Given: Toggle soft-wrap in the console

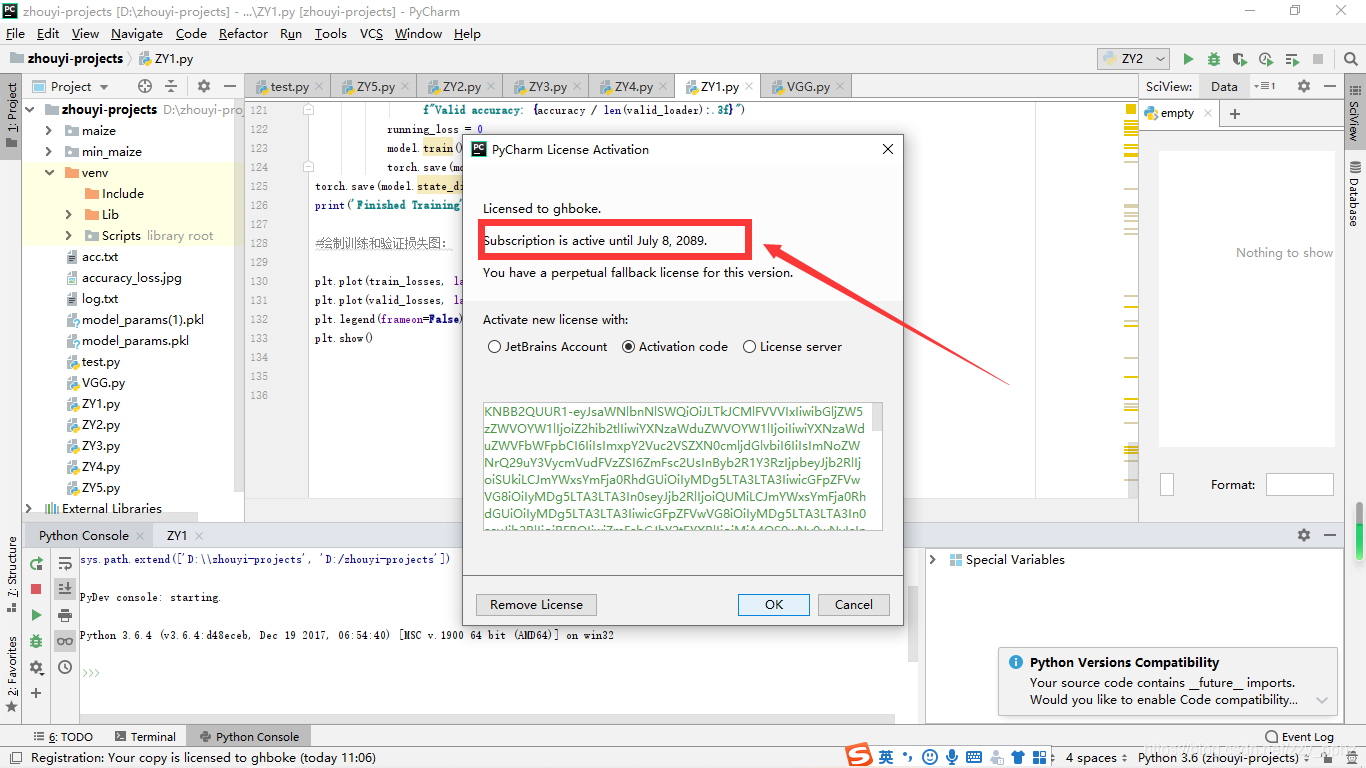Looking at the screenshot, I should tap(65, 564).
